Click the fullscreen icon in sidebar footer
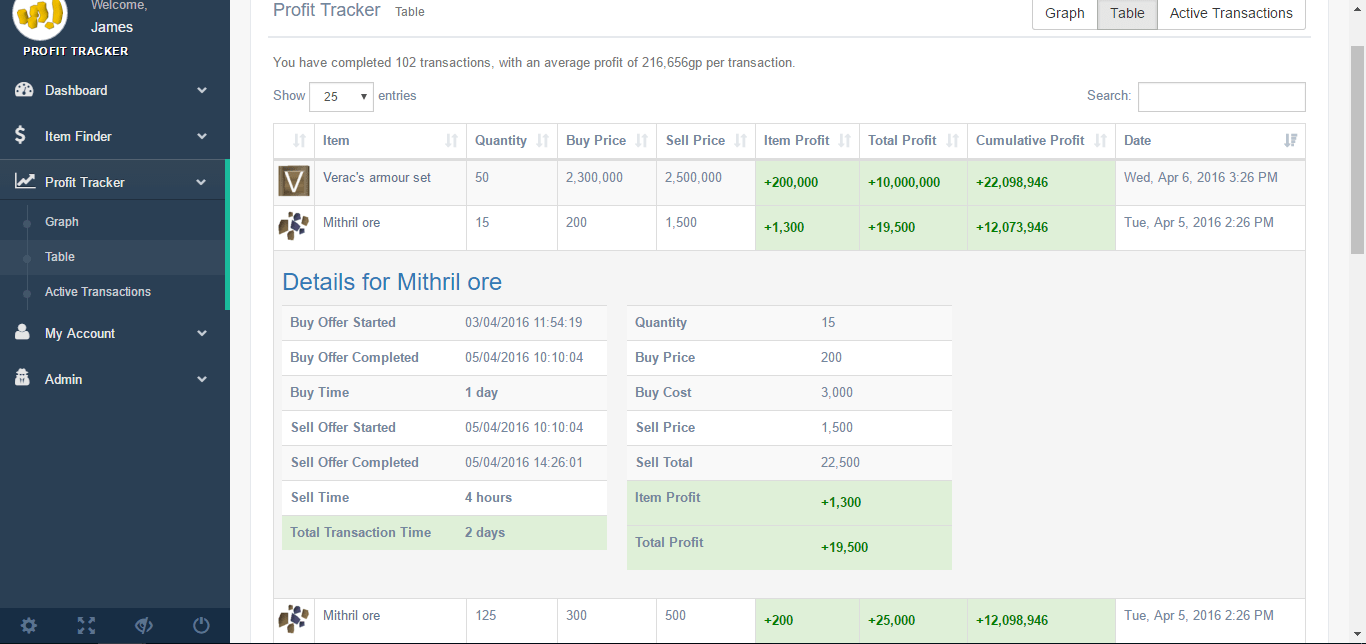The width and height of the screenshot is (1366, 644). coord(87,626)
